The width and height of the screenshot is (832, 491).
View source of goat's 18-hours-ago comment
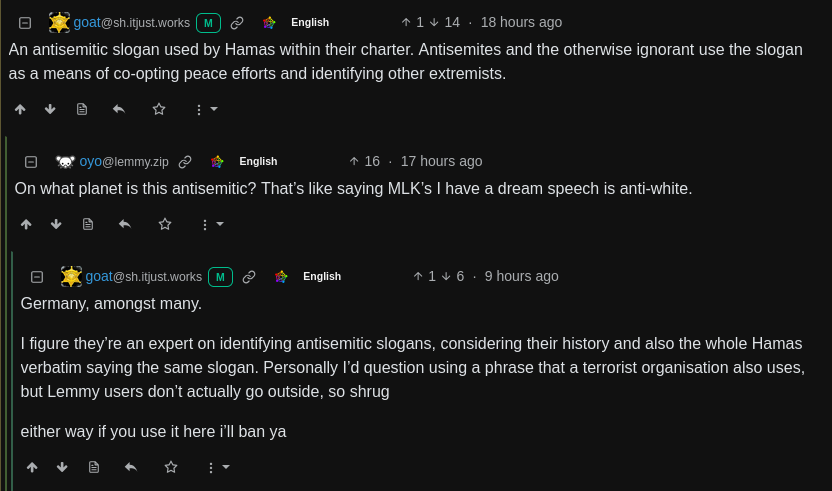tap(82, 109)
